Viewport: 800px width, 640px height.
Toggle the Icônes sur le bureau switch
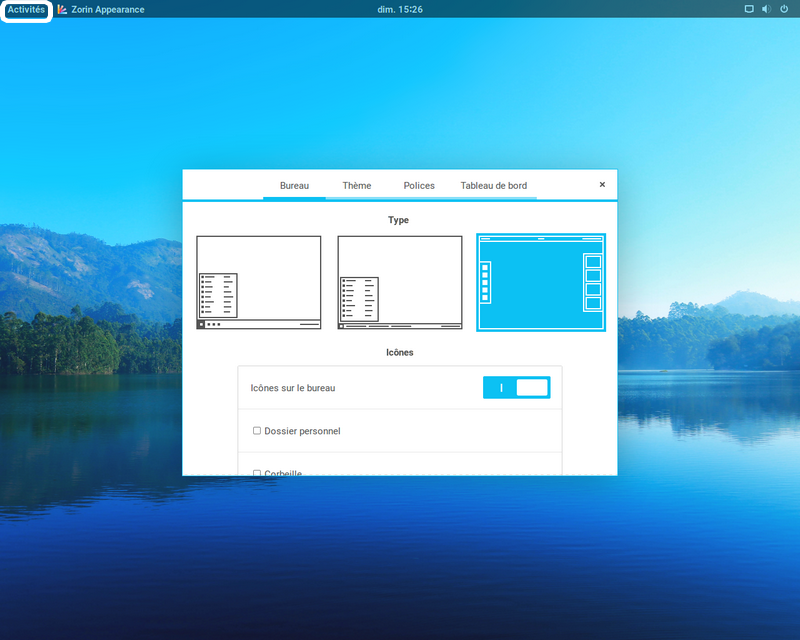point(516,388)
